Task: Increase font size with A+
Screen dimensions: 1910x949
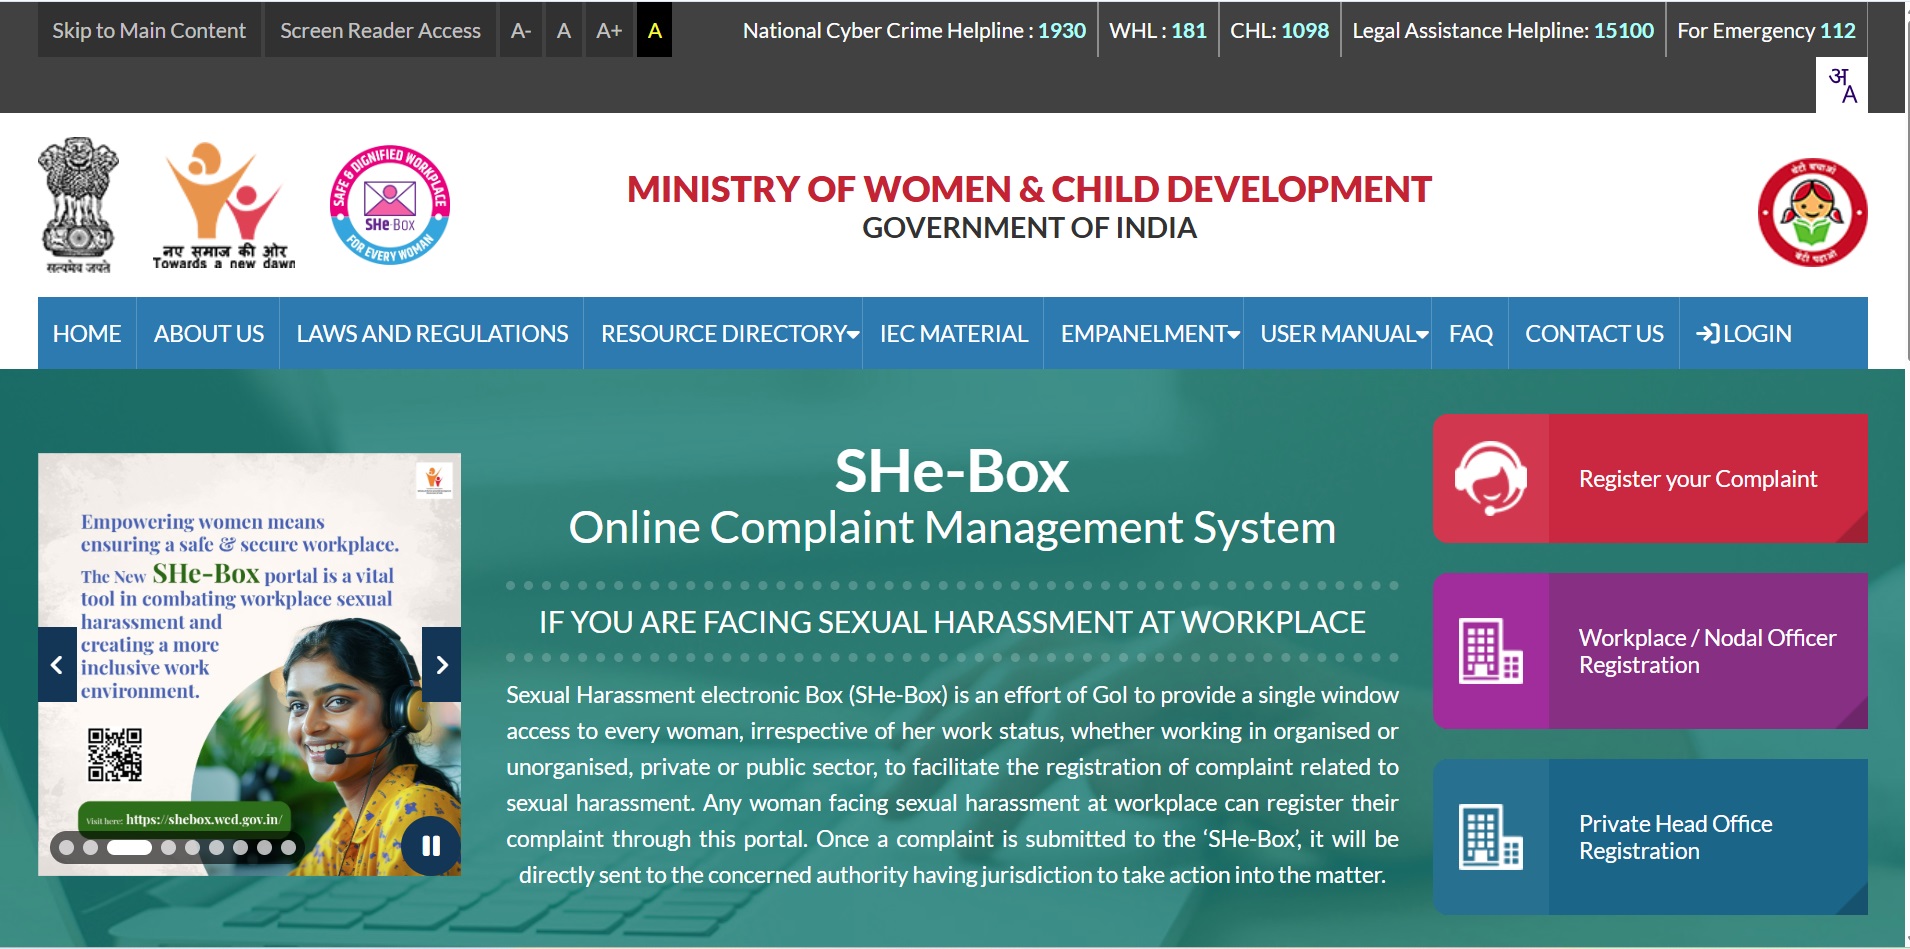Action: tap(609, 30)
